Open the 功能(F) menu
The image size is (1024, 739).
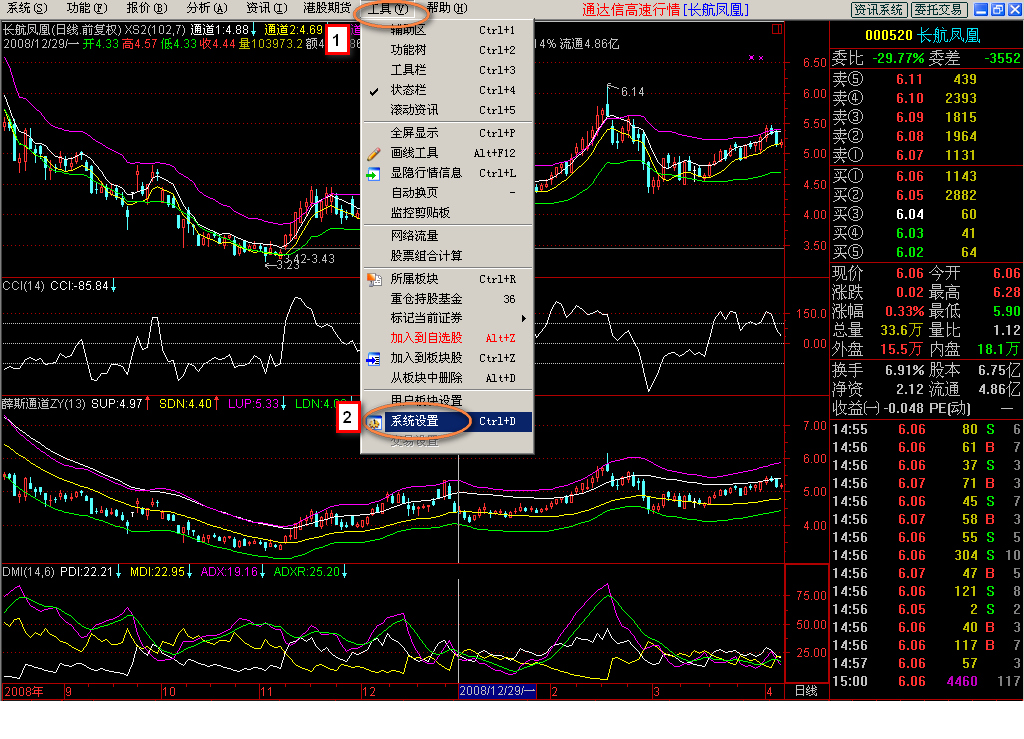(x=87, y=8)
